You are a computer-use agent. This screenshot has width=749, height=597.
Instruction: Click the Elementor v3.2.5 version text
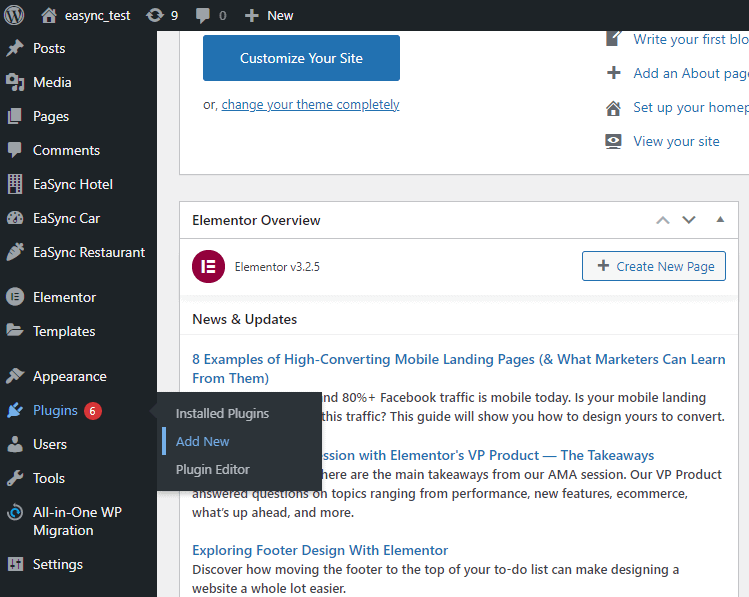pyautogui.click(x=277, y=267)
